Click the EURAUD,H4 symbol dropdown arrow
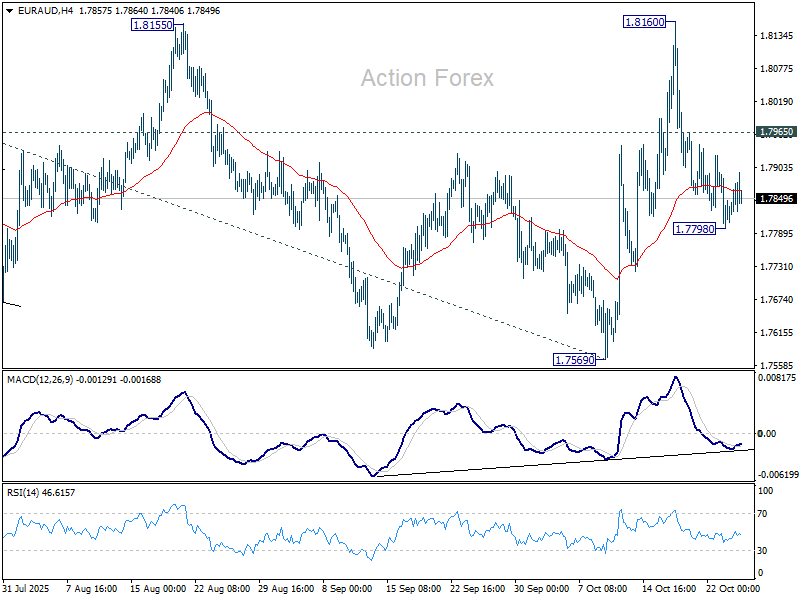Screen dimensions: 800x600 coord(8,13)
